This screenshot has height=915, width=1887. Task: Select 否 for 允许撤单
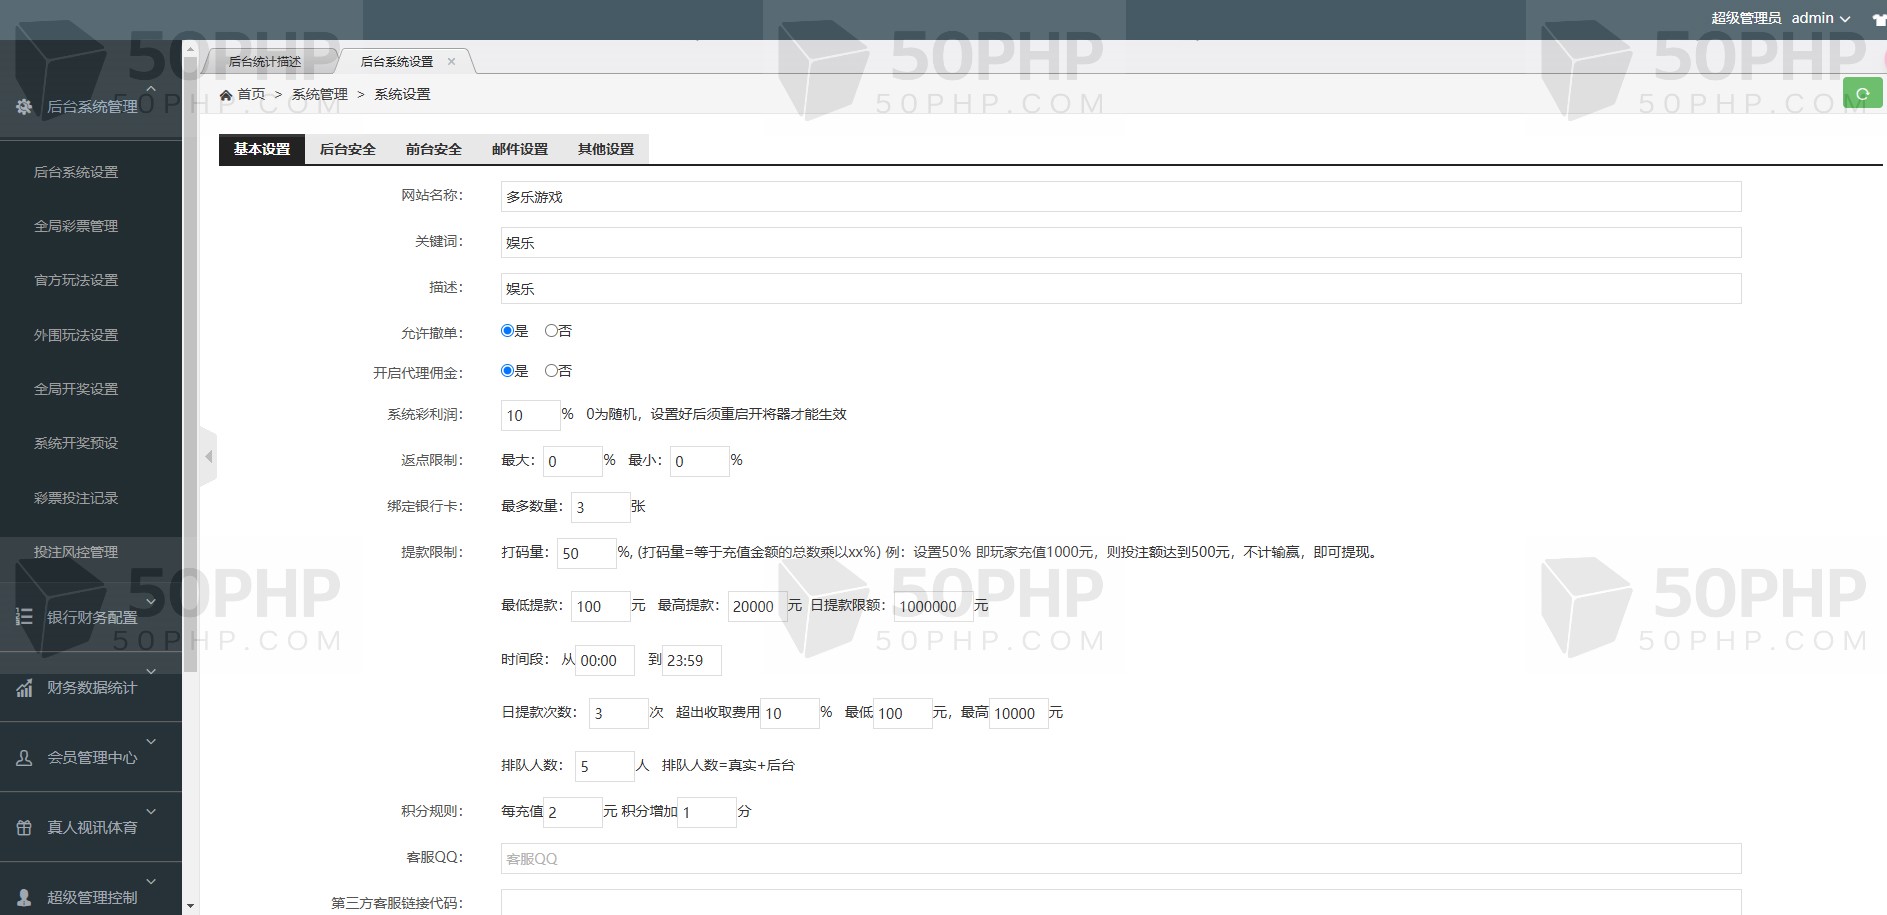click(x=551, y=331)
